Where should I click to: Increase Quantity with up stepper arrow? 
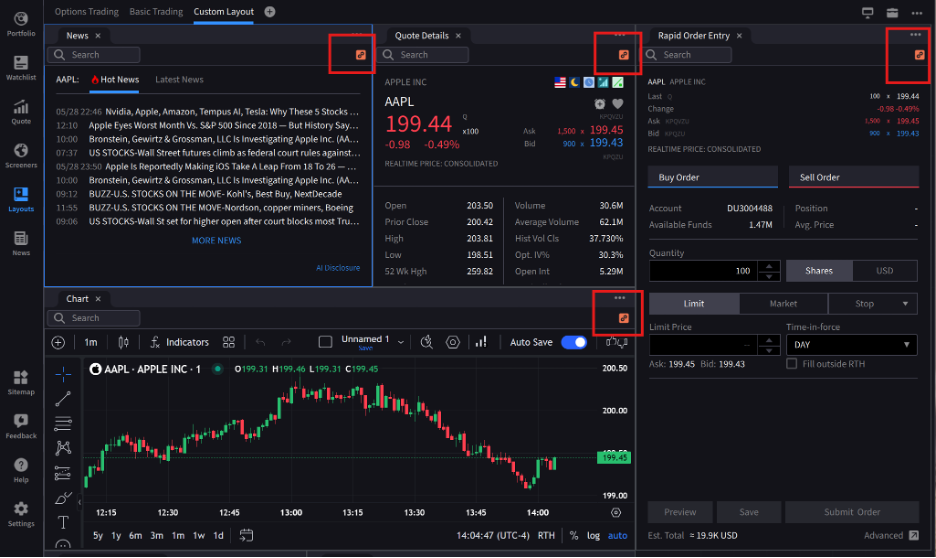tap(769, 266)
